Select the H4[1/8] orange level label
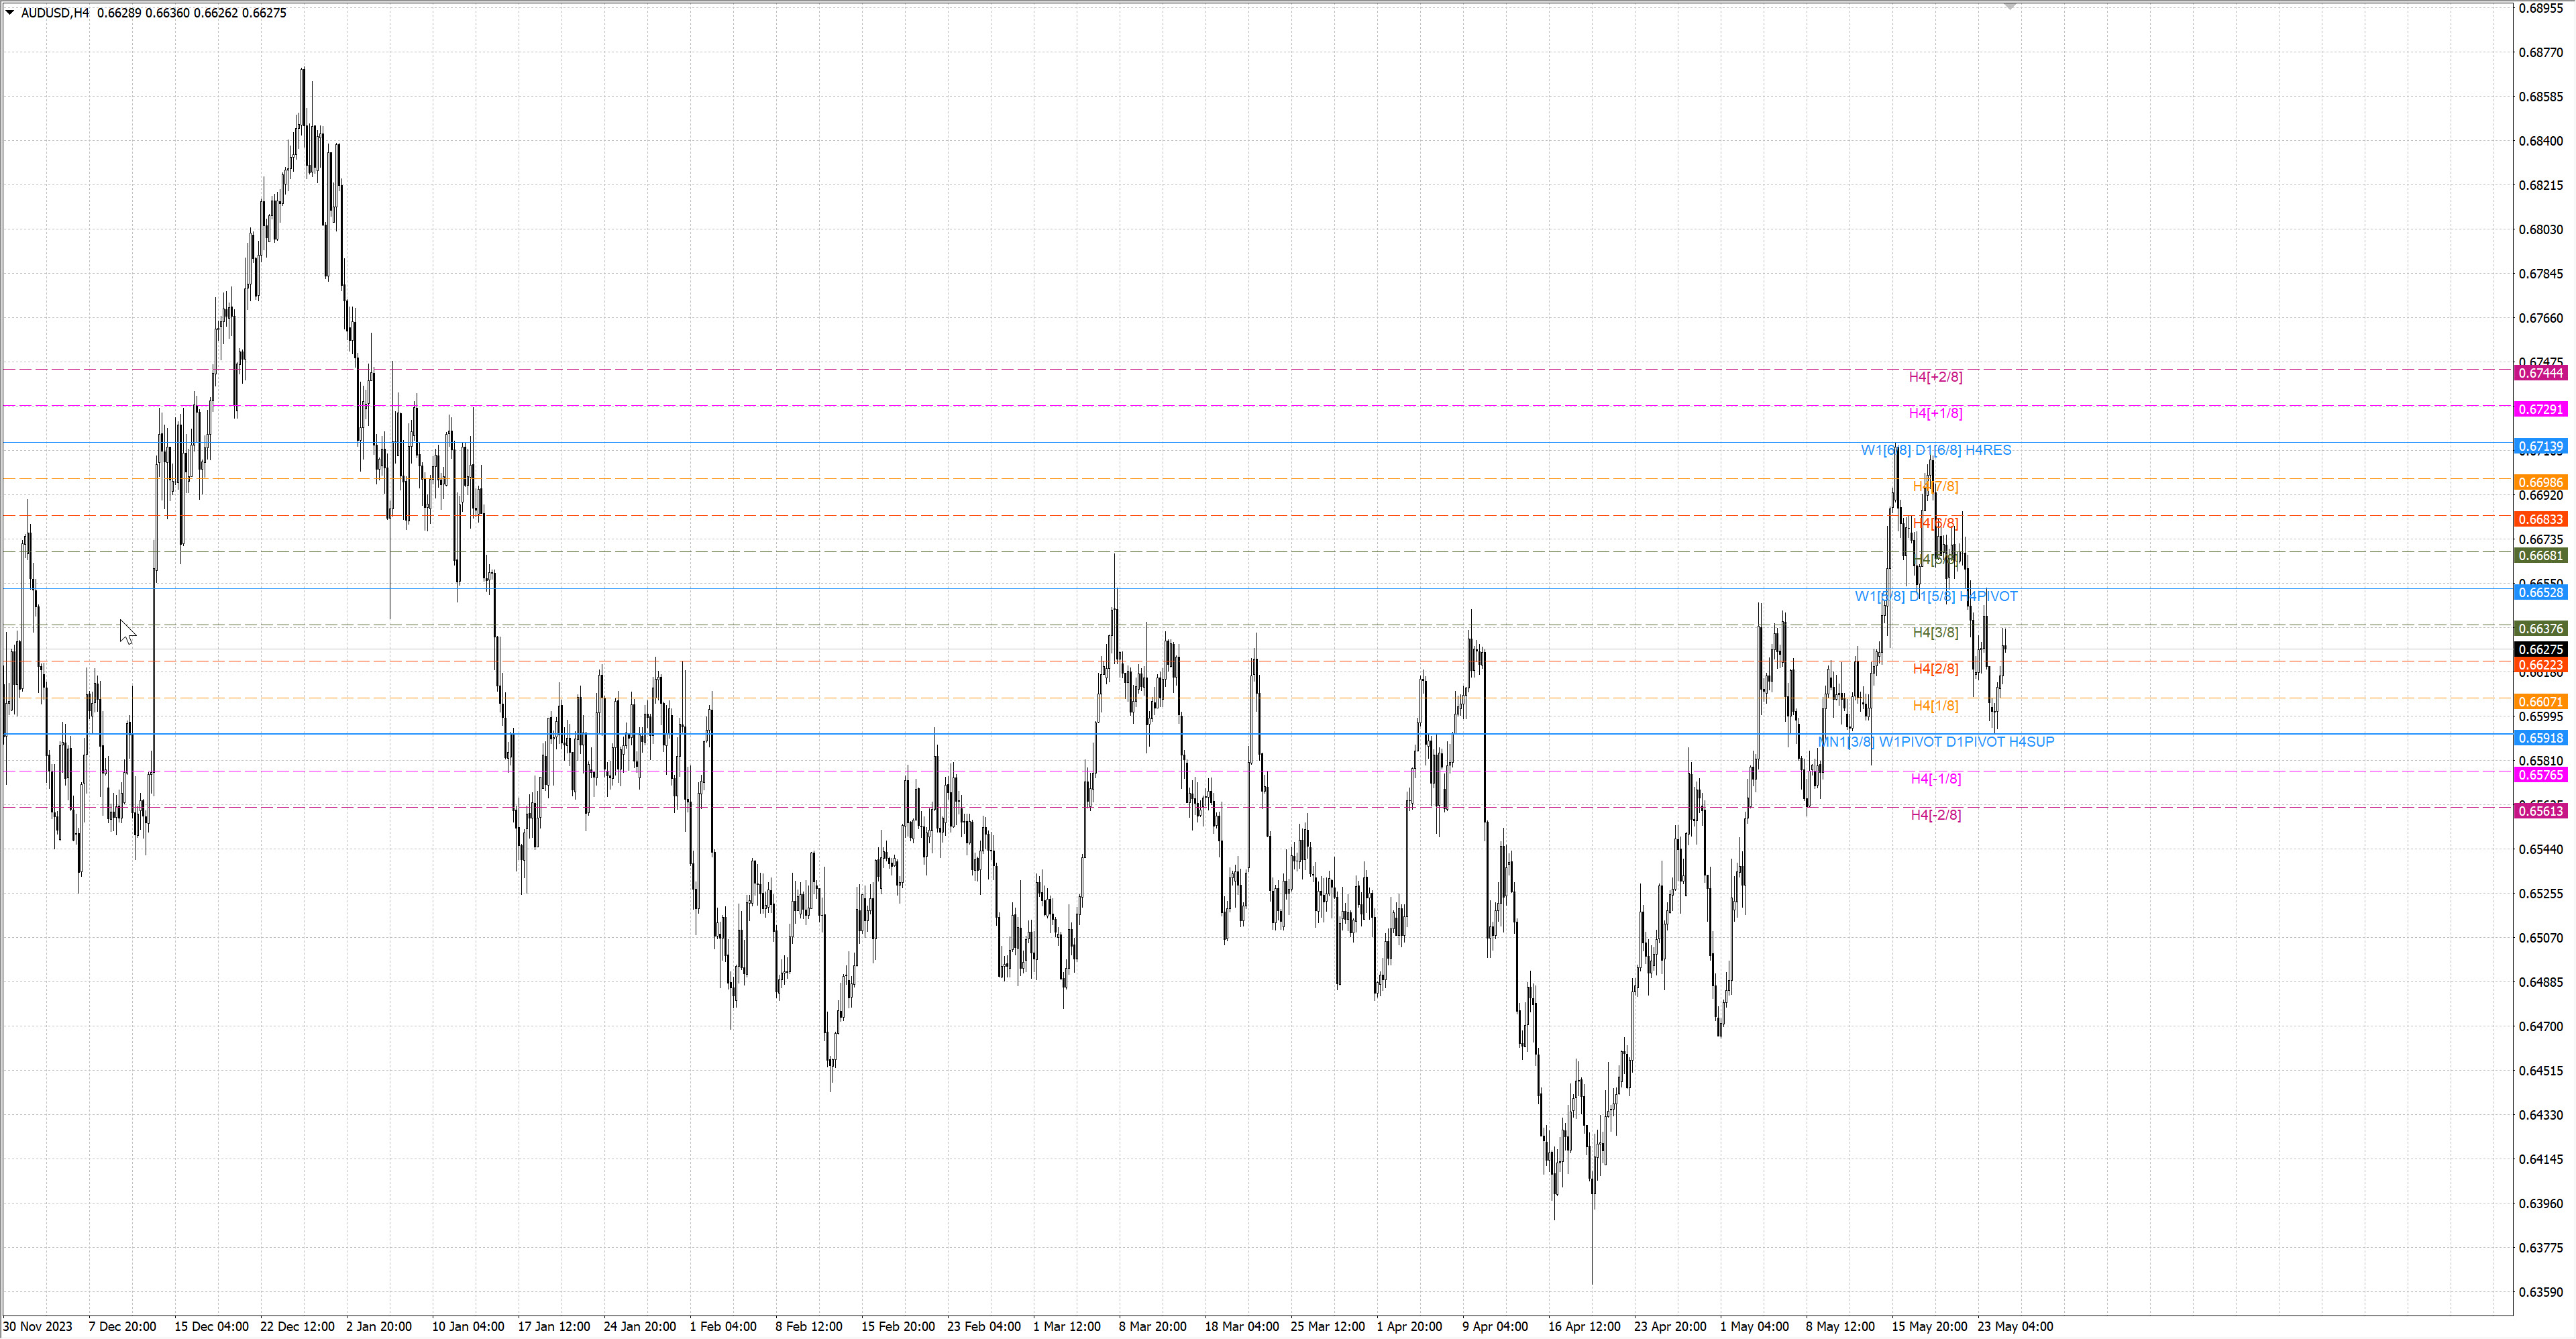This screenshot has width=2576, height=1339. [x=1935, y=705]
